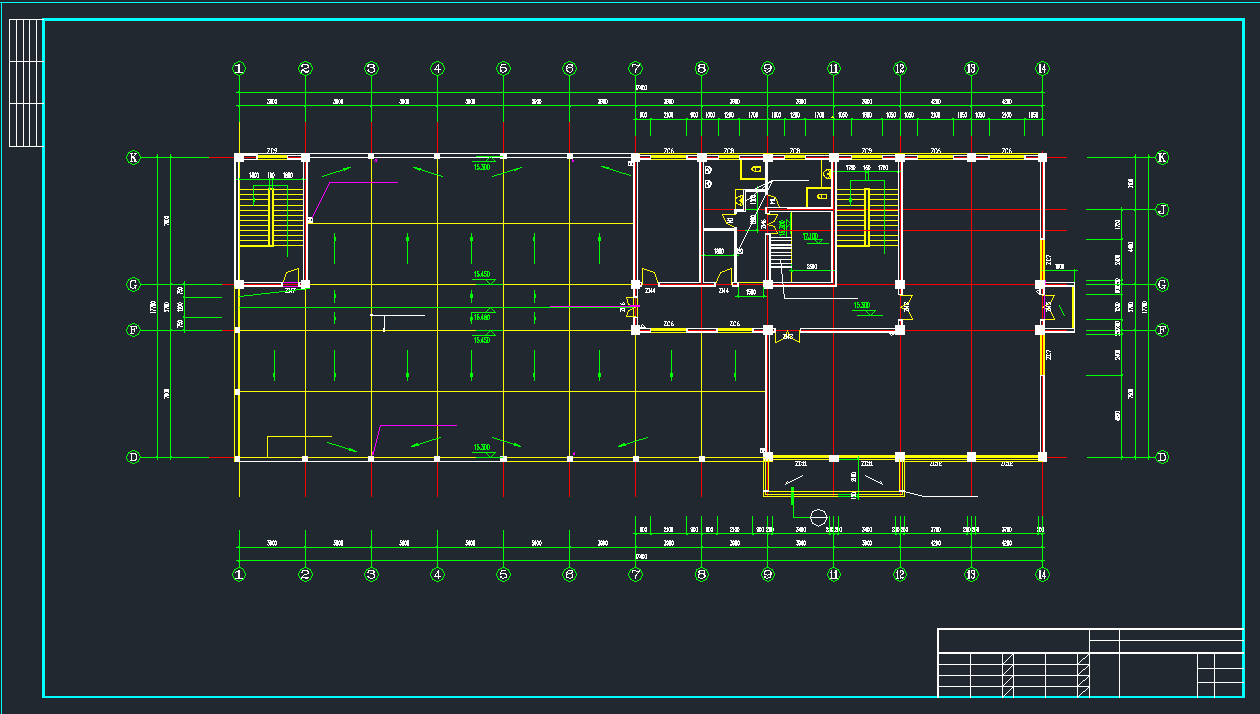Click axis bubble 14 in the top row
This screenshot has width=1260, height=714.
(1042, 69)
